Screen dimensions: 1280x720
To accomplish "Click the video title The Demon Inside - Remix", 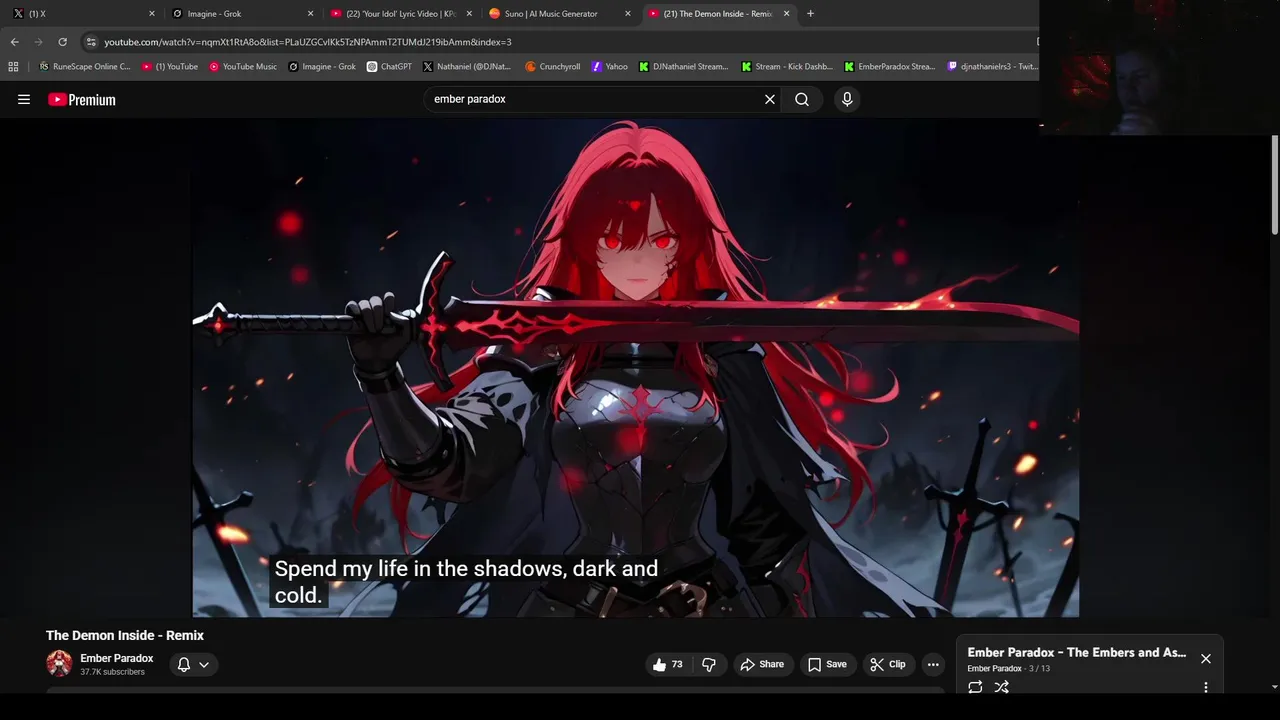I will [x=125, y=635].
